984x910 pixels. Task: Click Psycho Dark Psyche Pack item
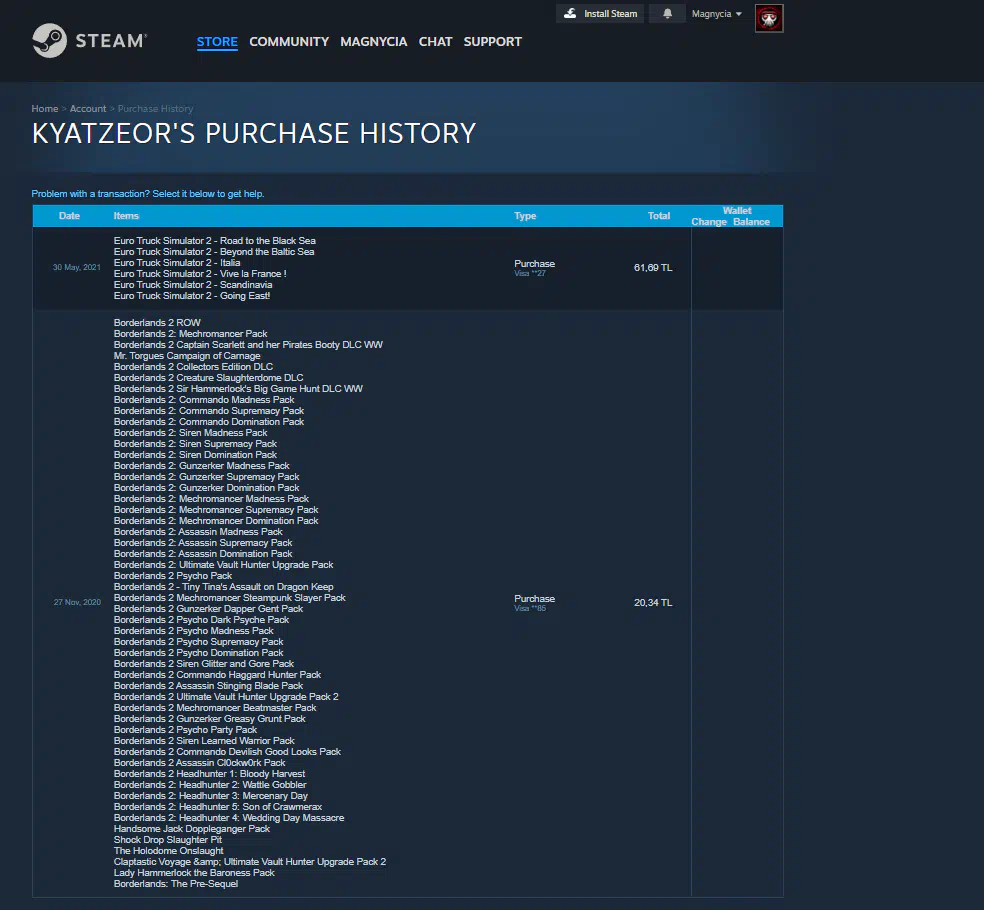[x=201, y=619]
